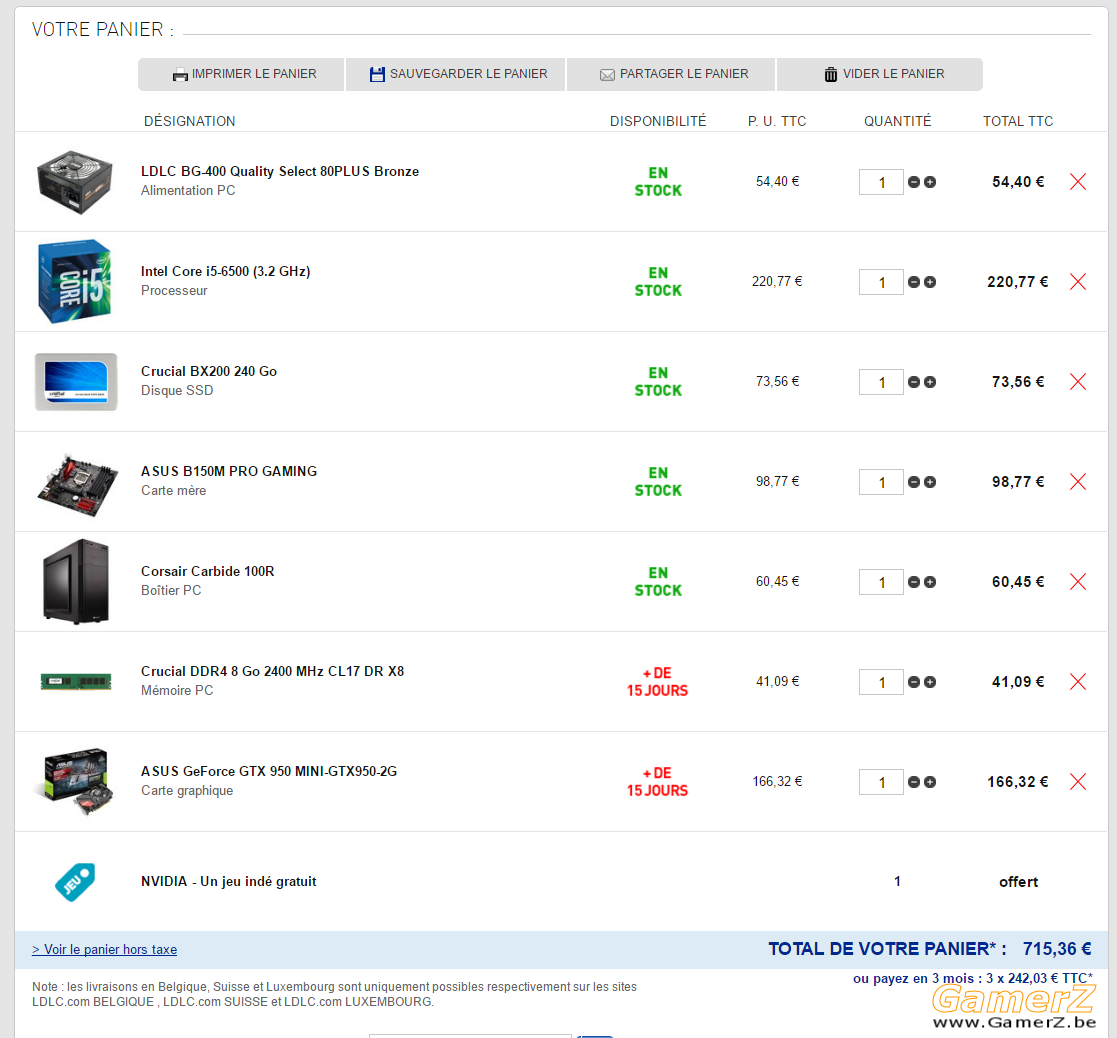Click Voir le panier hors taxe link
Screen dimensions: 1117x1038
pos(105,950)
